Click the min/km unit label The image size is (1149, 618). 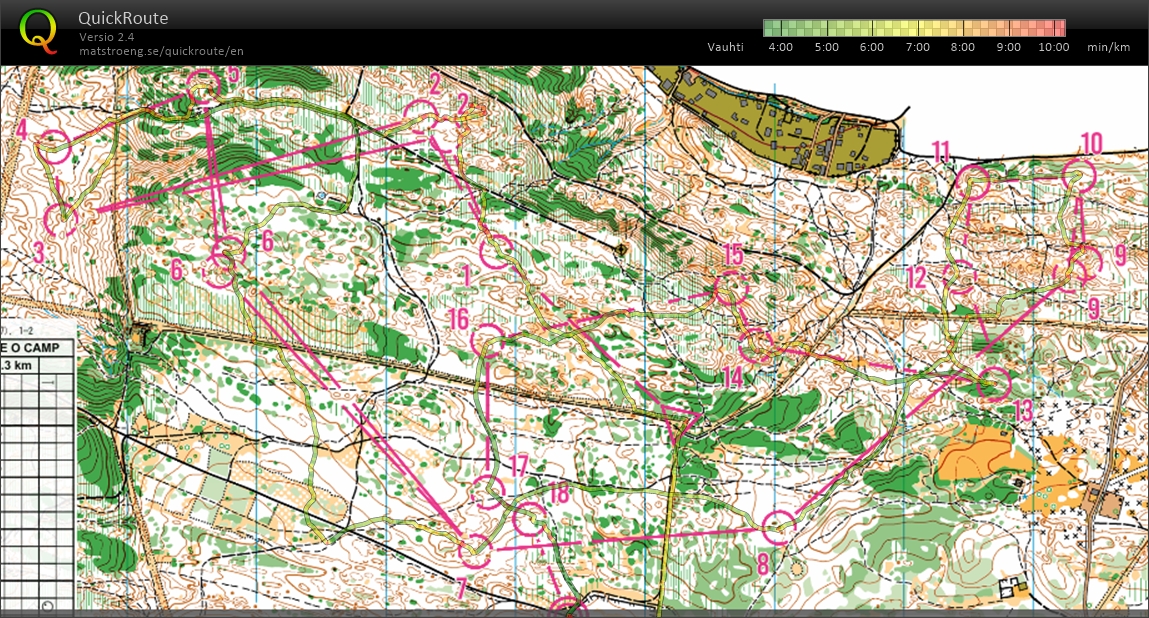tap(1108, 47)
